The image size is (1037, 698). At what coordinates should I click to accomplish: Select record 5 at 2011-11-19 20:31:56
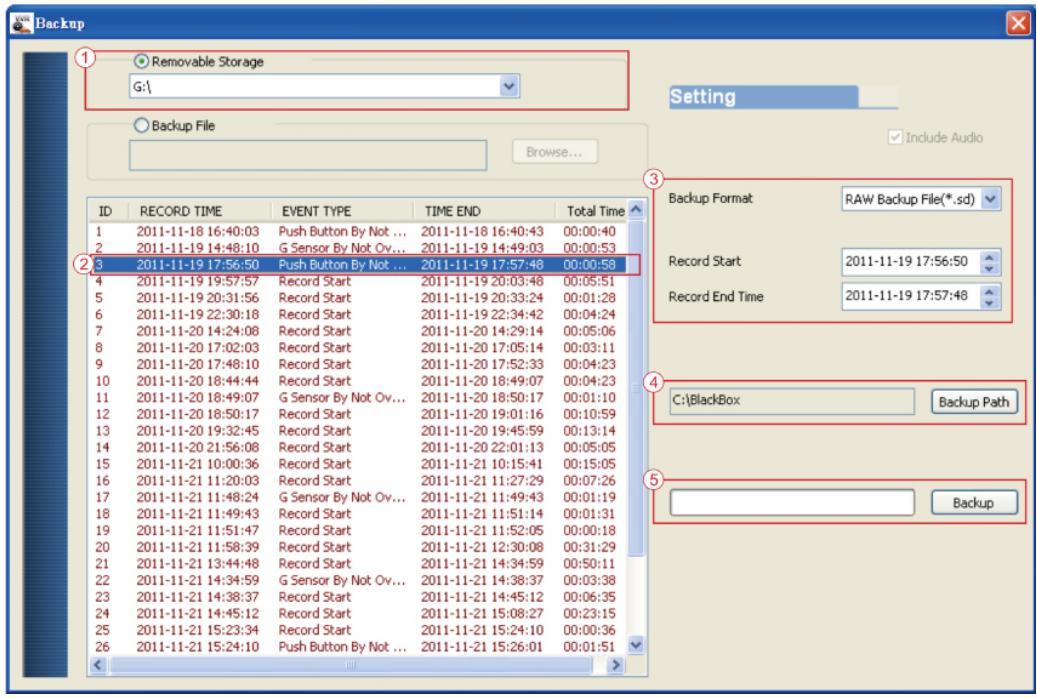pyautogui.click(x=358, y=298)
